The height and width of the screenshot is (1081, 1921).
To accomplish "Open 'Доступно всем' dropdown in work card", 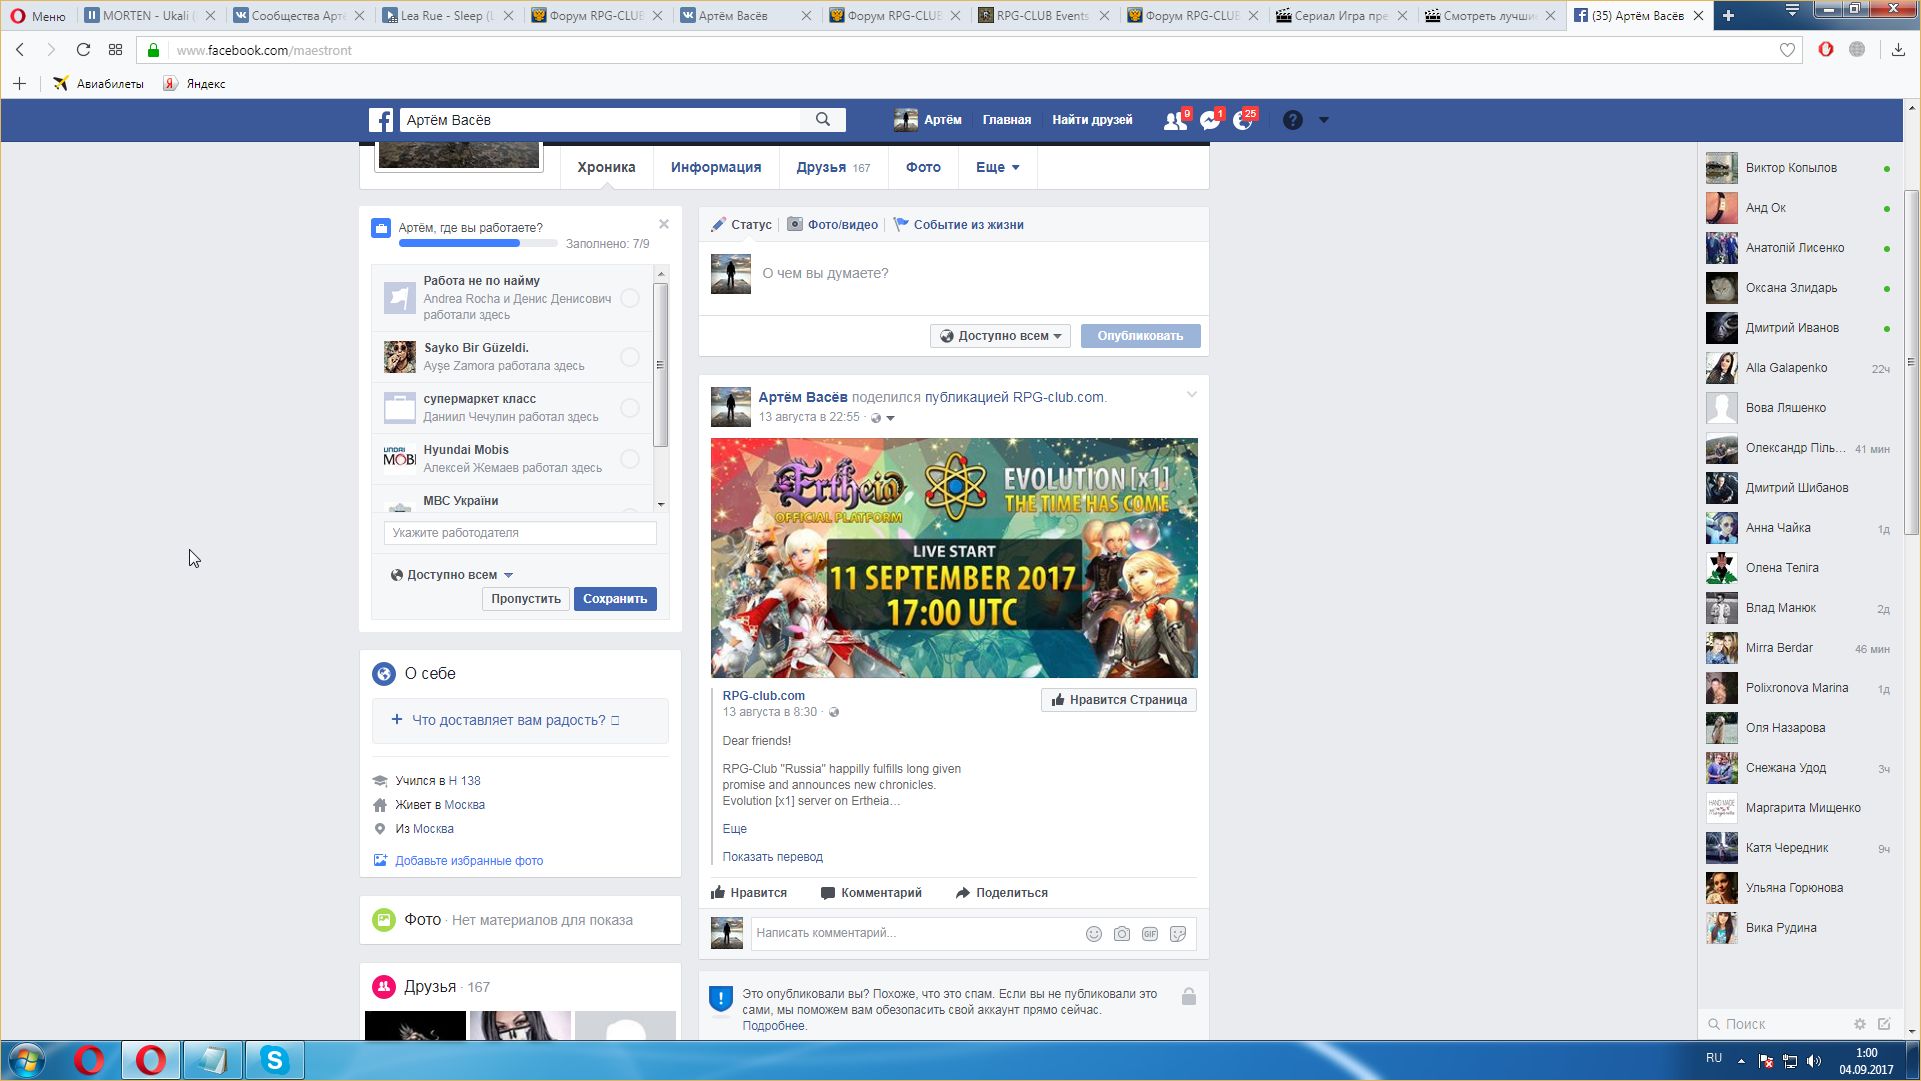I will pos(452,575).
